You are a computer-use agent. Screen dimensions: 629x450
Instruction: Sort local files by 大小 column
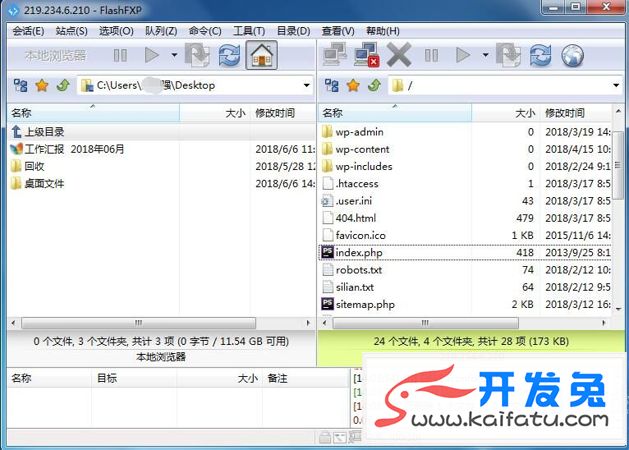click(x=215, y=113)
